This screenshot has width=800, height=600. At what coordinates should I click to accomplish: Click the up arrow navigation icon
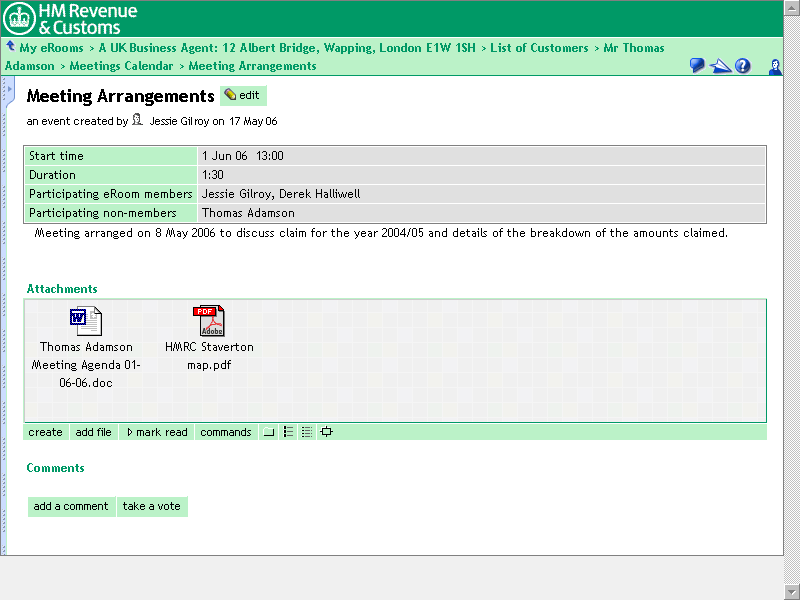[x=10, y=47]
